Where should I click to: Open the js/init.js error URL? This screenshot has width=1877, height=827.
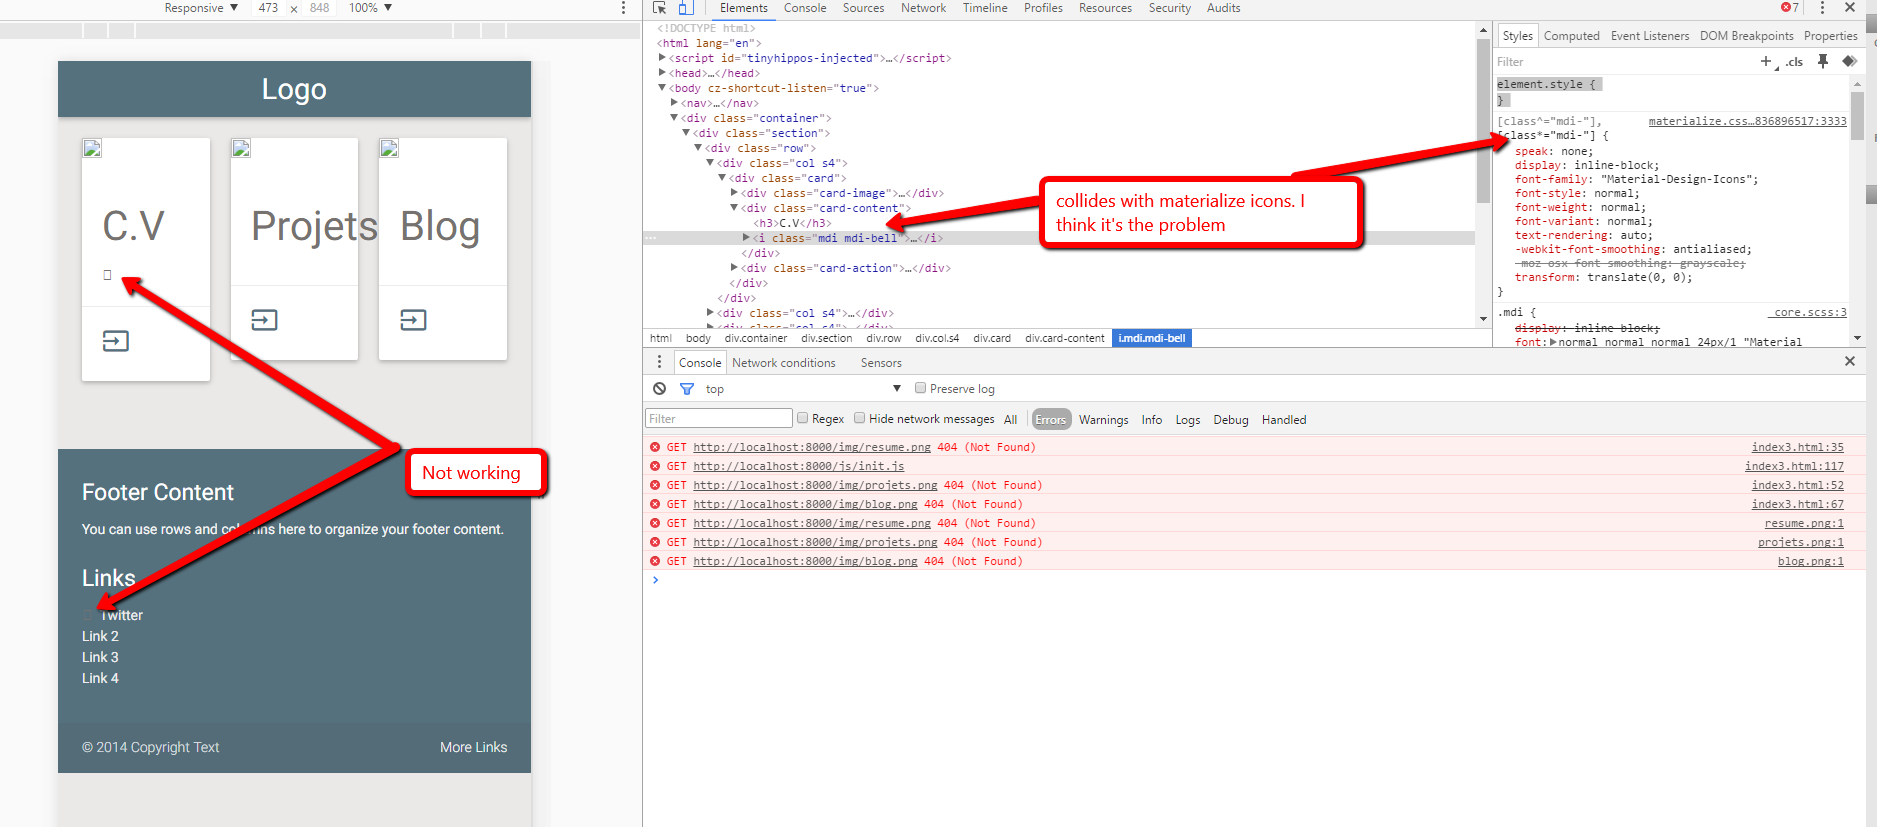798,466
